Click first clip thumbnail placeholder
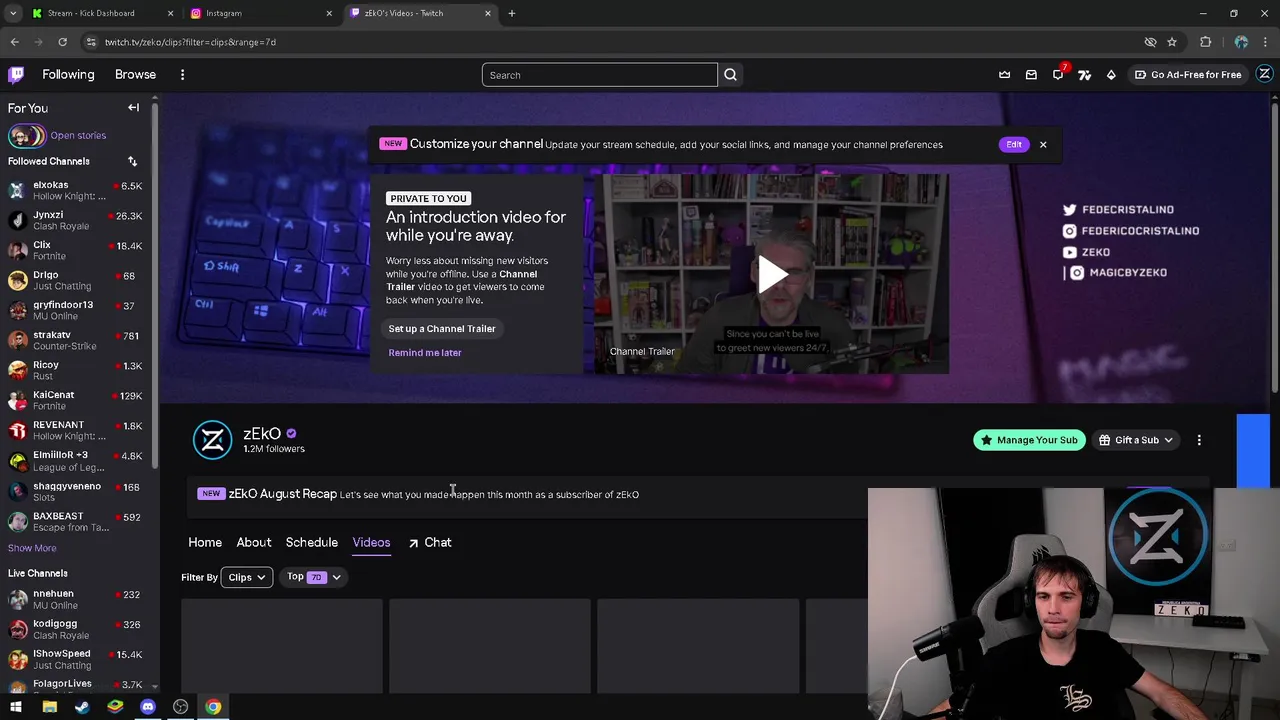The image size is (1280, 720). click(x=282, y=646)
